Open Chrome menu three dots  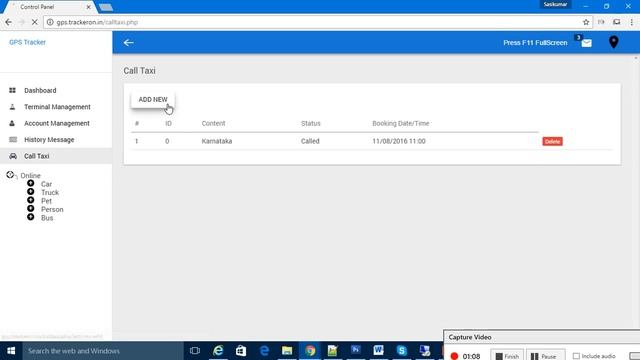[x=631, y=22]
